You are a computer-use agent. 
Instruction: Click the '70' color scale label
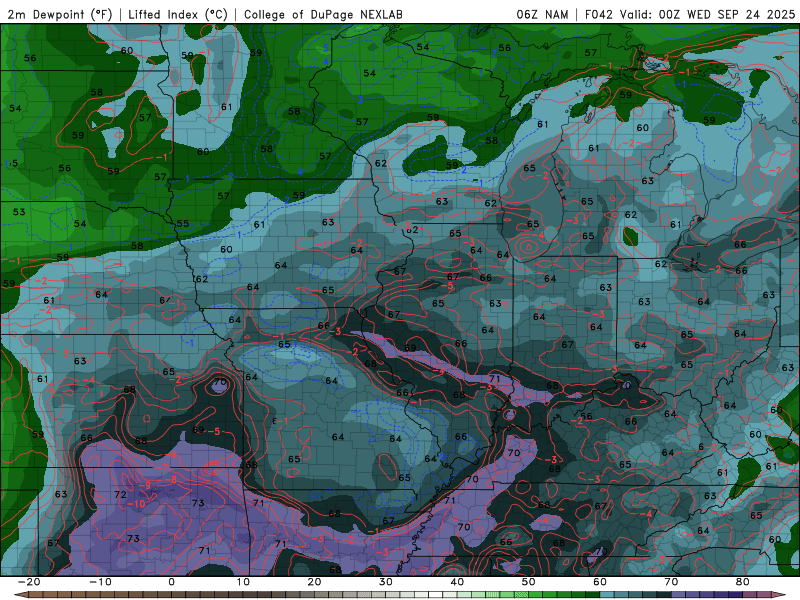[x=671, y=582]
